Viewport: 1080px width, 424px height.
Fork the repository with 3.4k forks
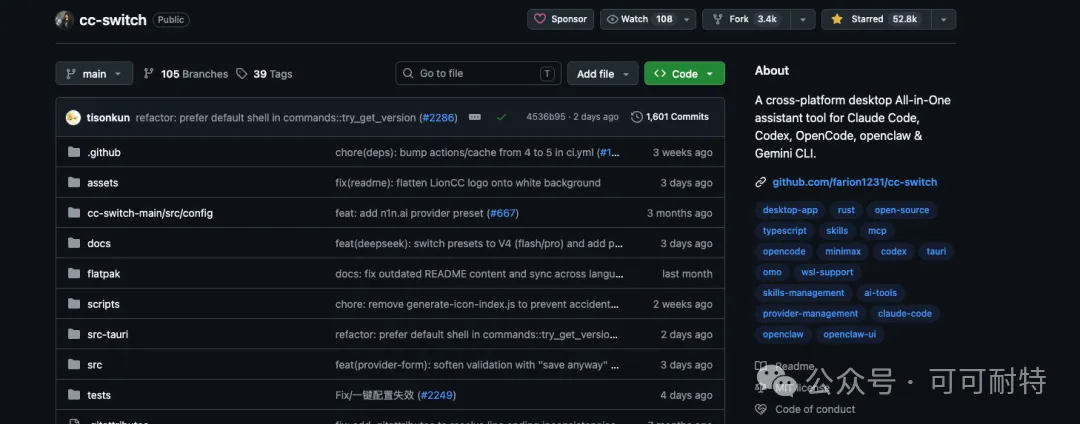[746, 19]
